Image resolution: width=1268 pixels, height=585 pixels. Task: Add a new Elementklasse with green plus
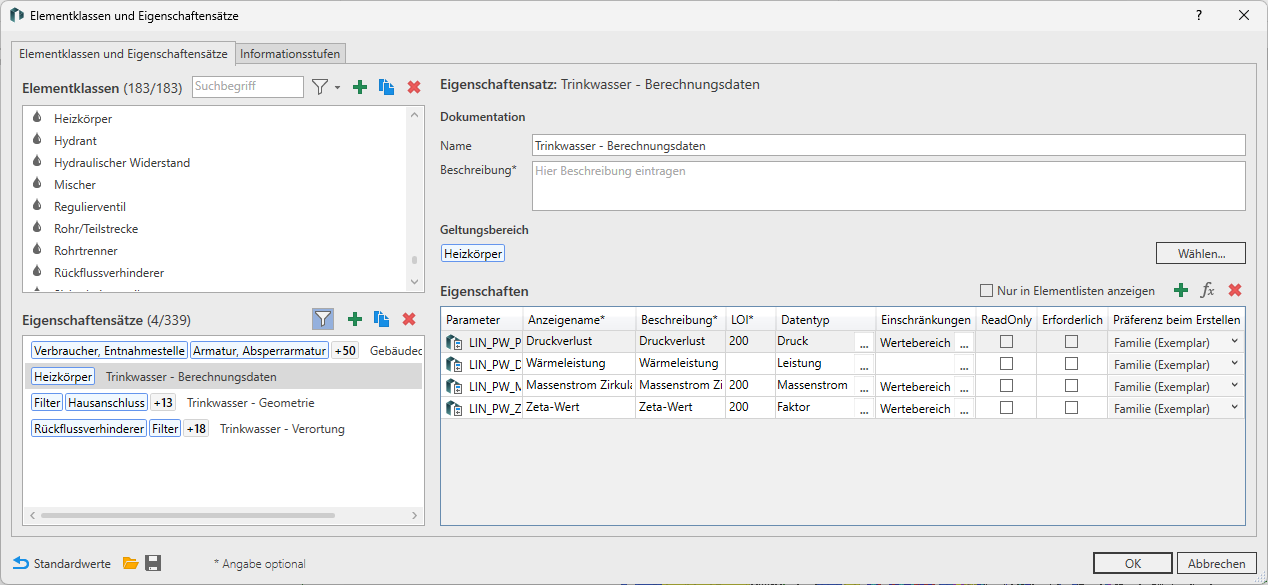pyautogui.click(x=360, y=87)
